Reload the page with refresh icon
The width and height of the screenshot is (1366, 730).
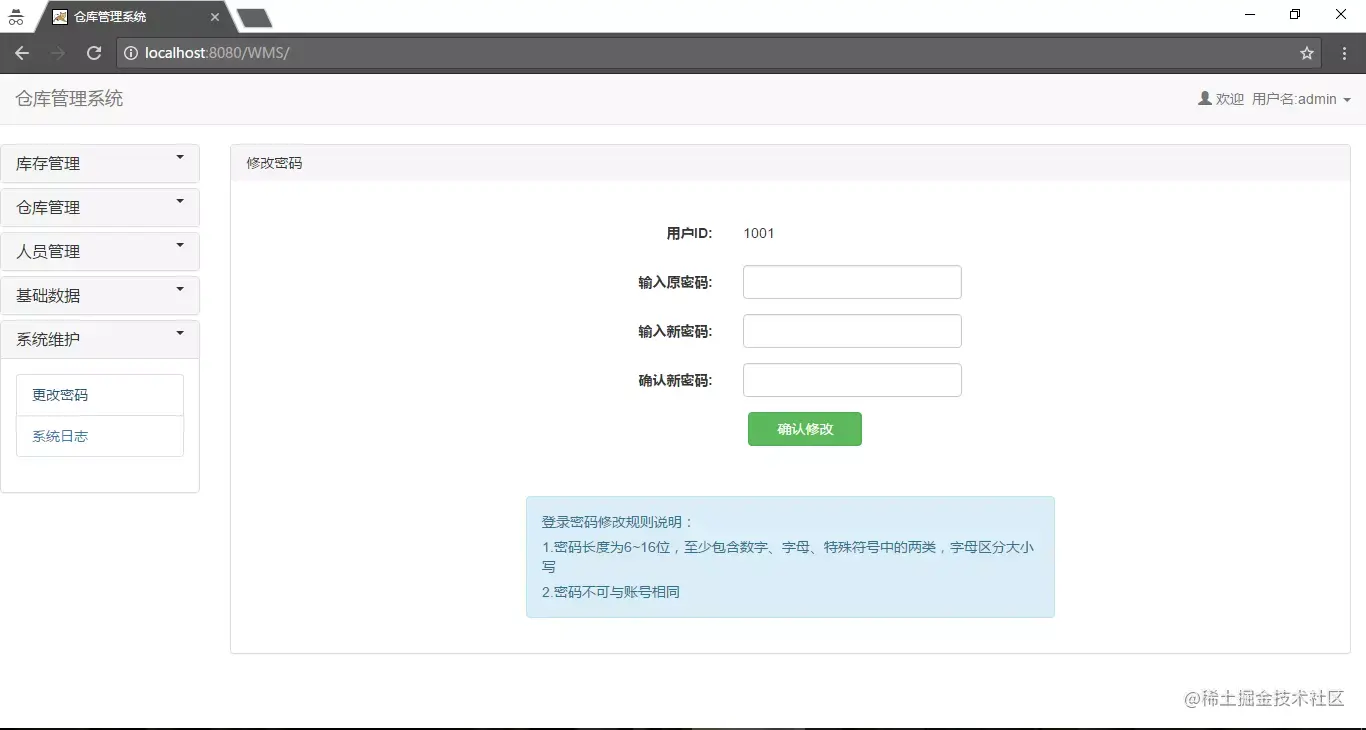[x=94, y=53]
